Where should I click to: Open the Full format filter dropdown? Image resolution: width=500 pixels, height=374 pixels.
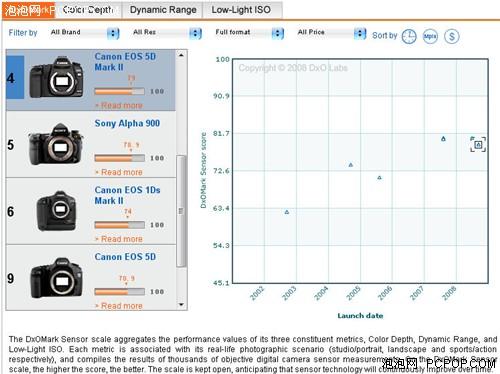click(x=249, y=33)
